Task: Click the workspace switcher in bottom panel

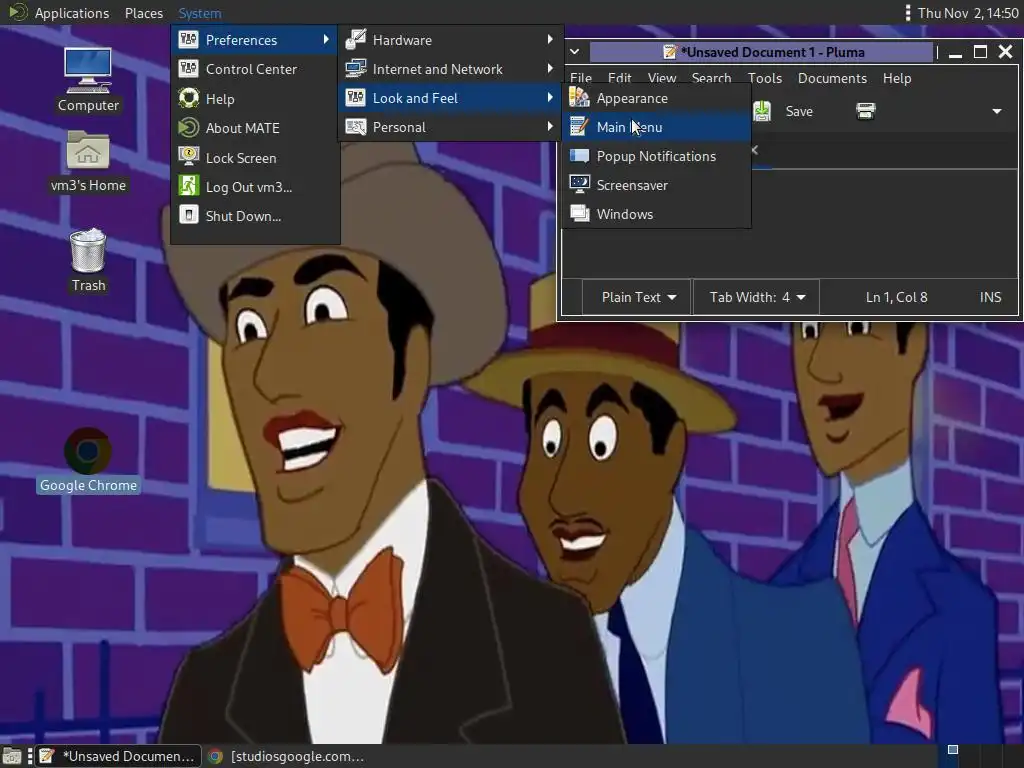Action: point(982,756)
